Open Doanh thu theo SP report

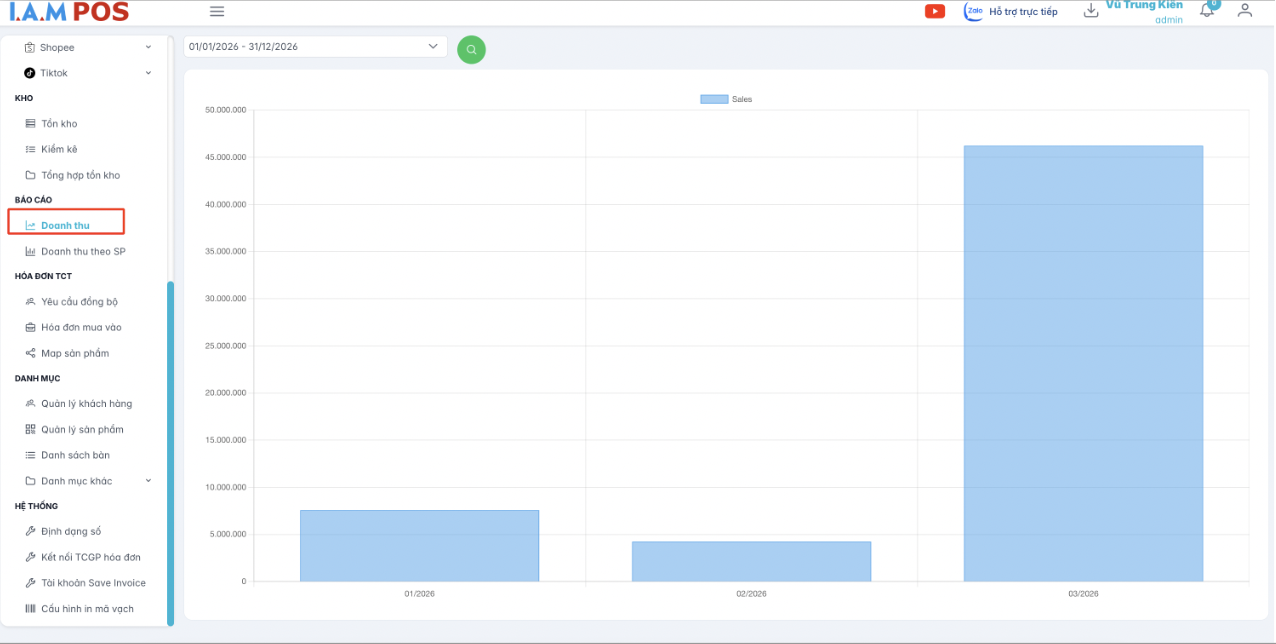coord(83,251)
